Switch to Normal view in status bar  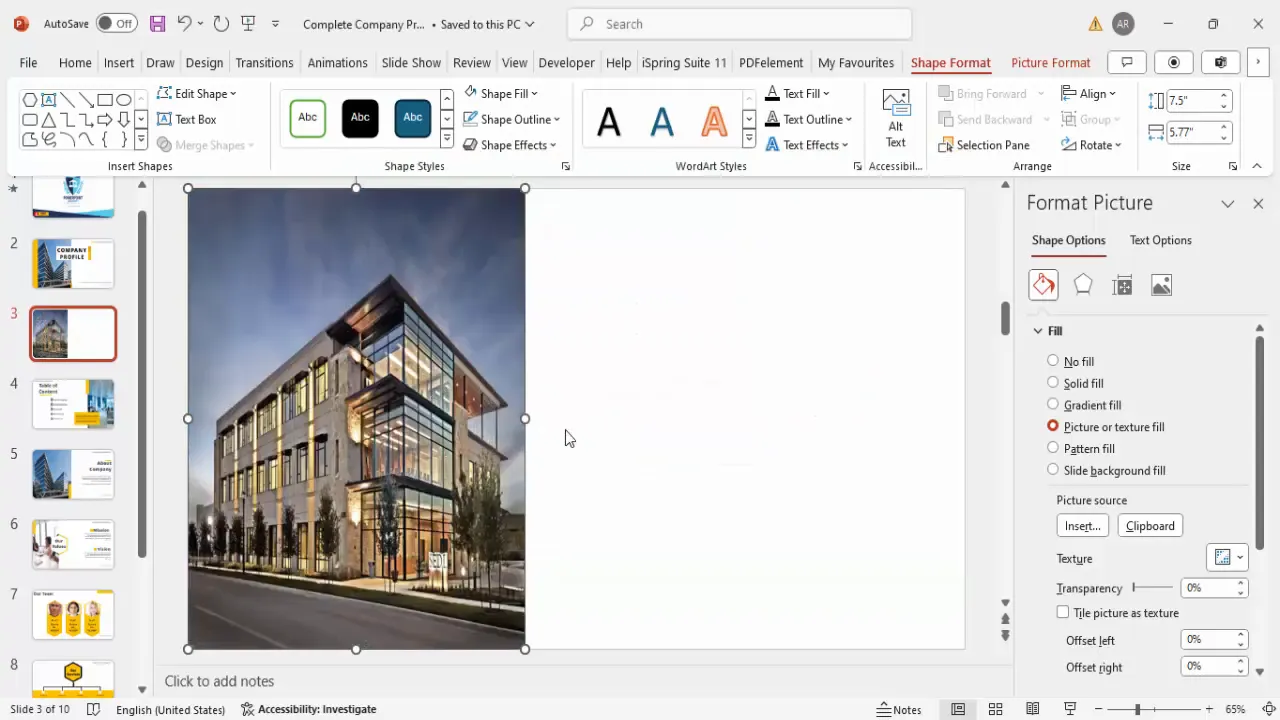pos(958,709)
